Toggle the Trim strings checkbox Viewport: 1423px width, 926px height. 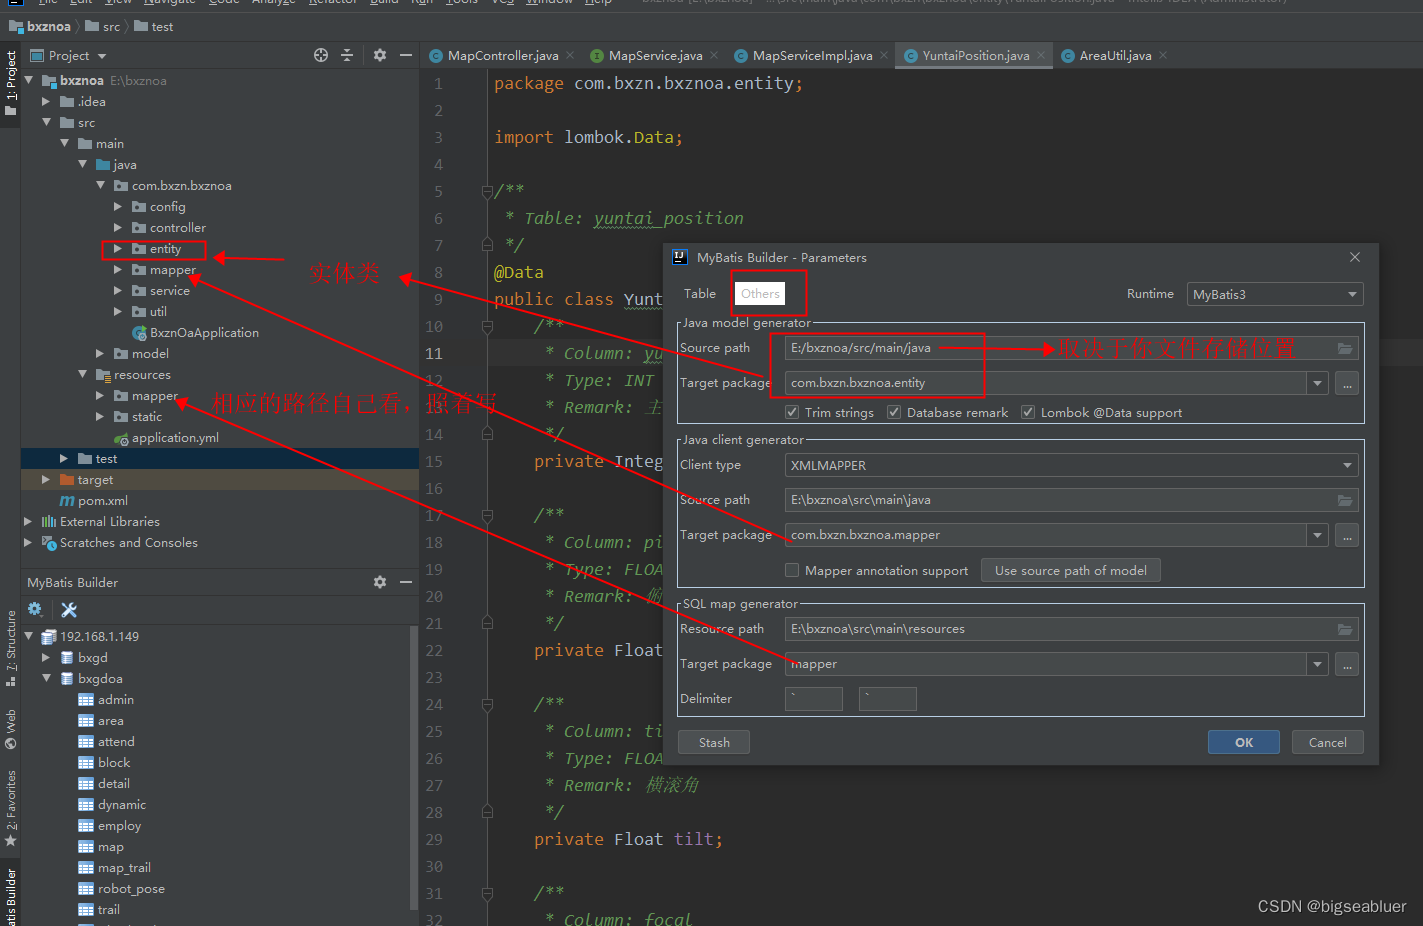pos(792,412)
